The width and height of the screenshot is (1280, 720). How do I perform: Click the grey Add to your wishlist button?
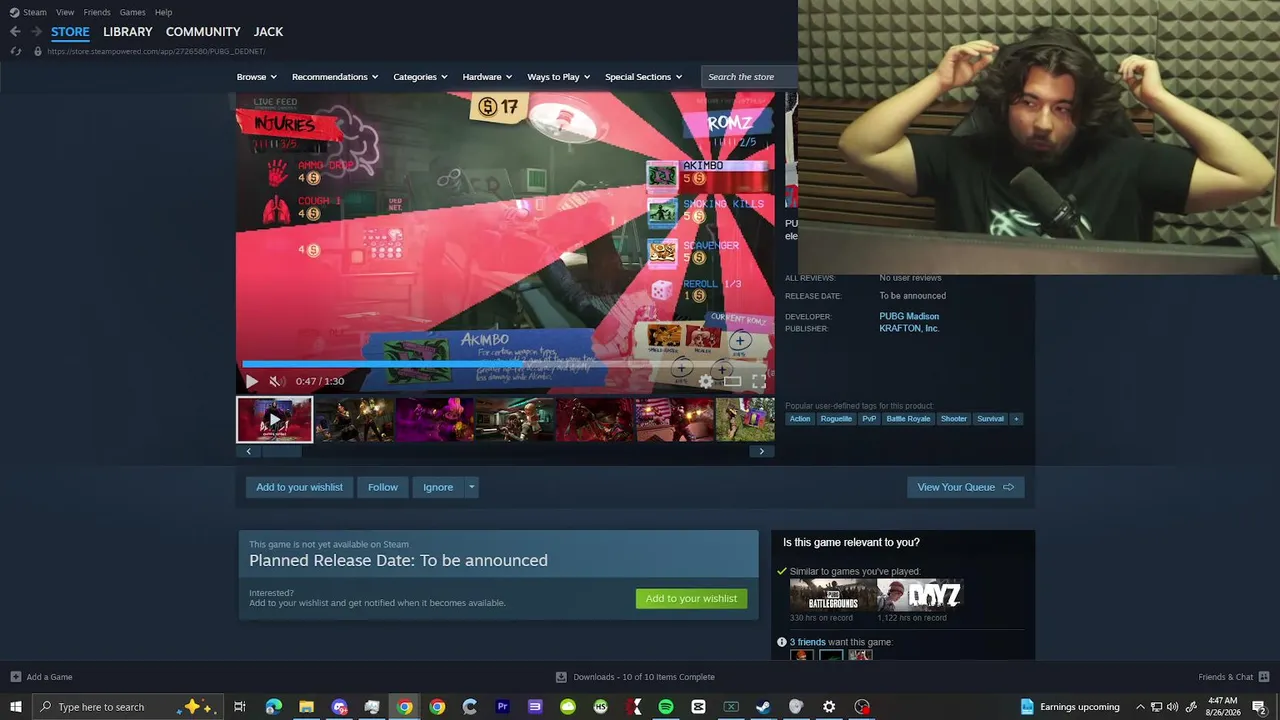point(299,487)
